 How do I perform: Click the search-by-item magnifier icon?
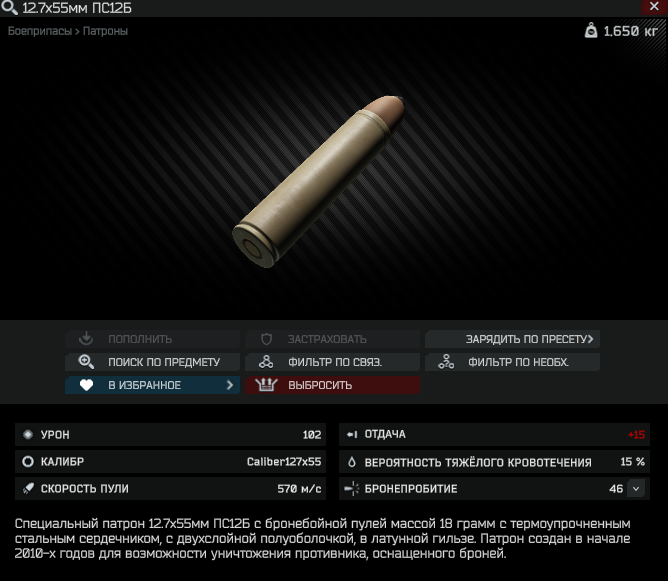coord(86,362)
